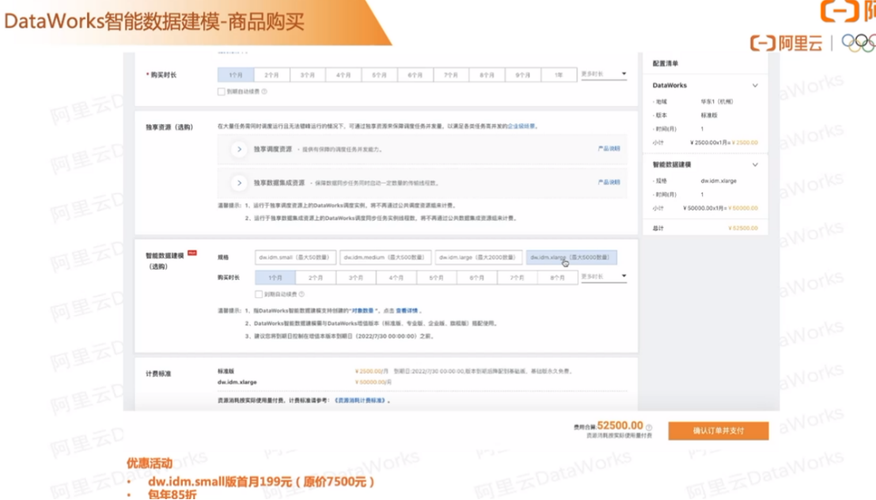Click 华东1（杭州）region value in 配置清单

pos(717,102)
